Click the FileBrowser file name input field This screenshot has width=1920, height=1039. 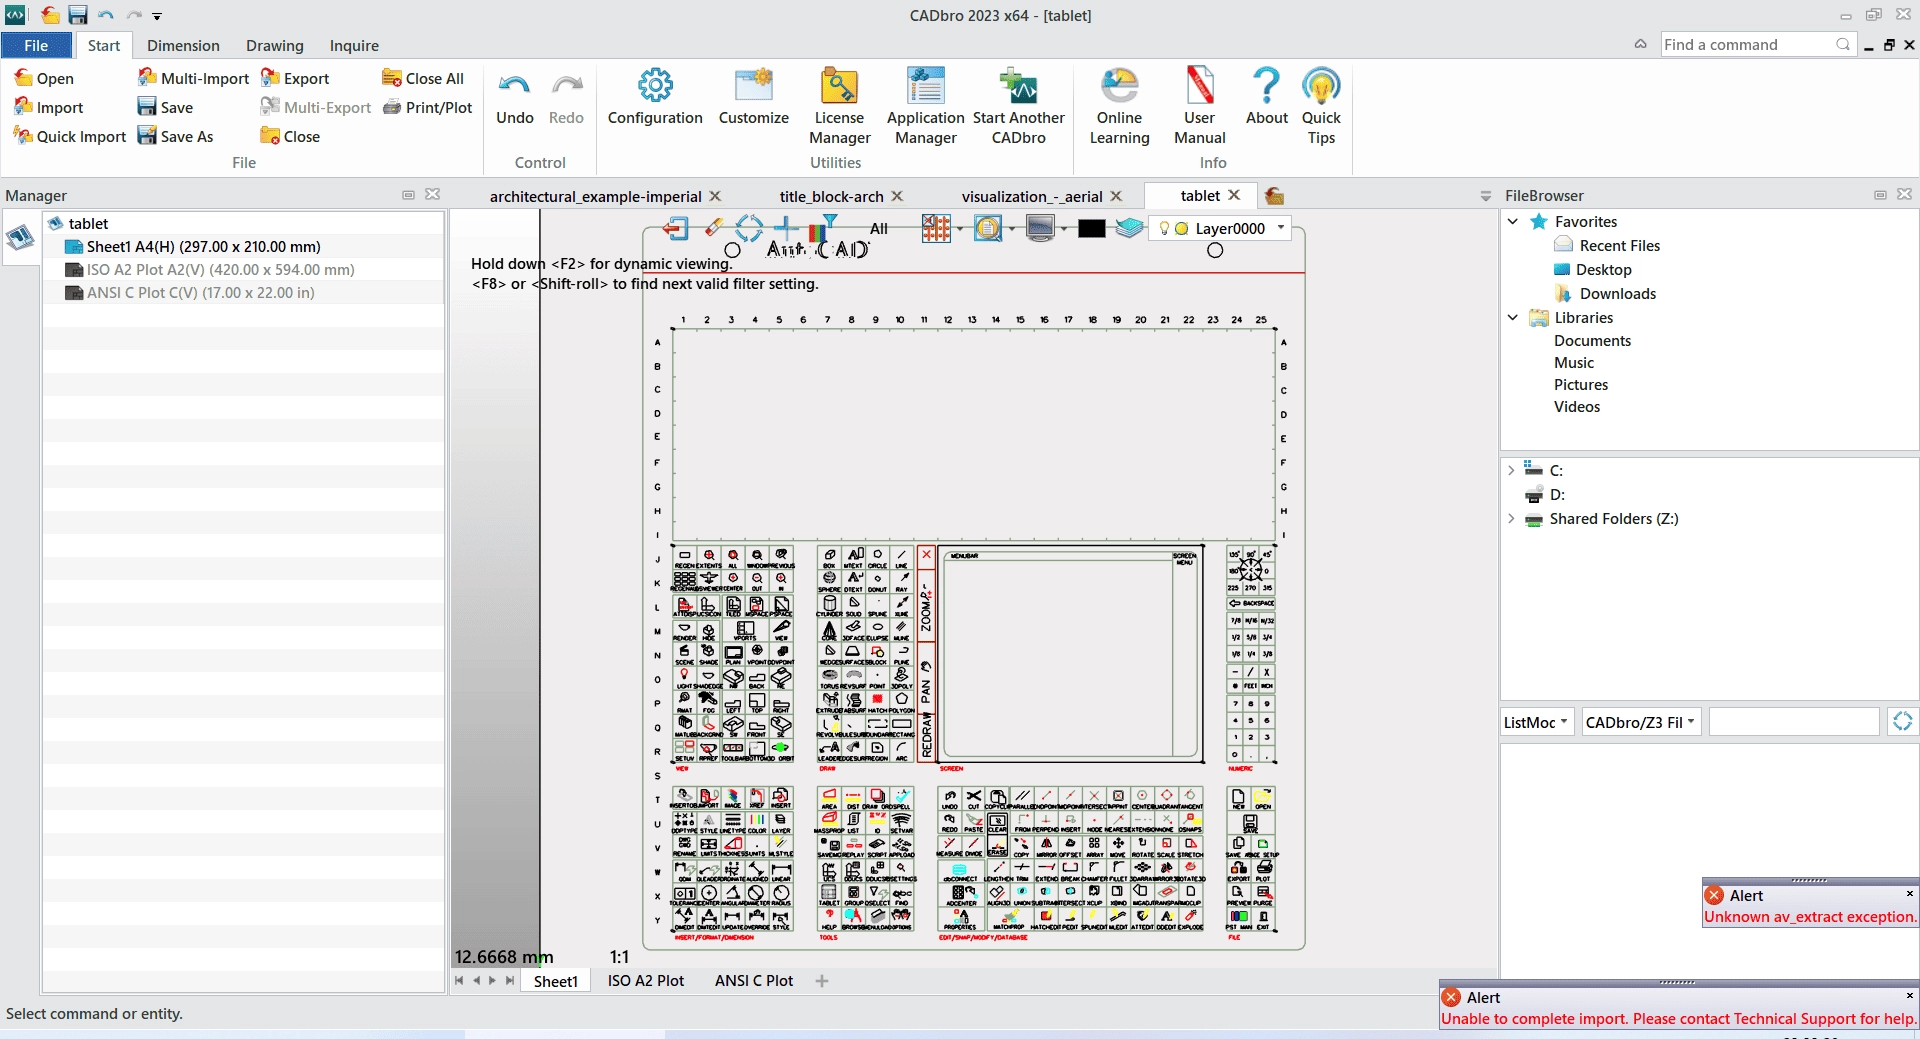coord(1794,721)
